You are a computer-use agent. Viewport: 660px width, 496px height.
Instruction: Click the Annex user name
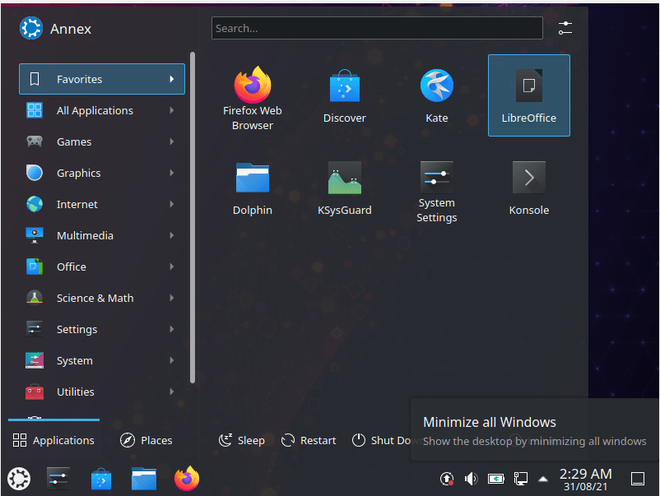coord(71,29)
